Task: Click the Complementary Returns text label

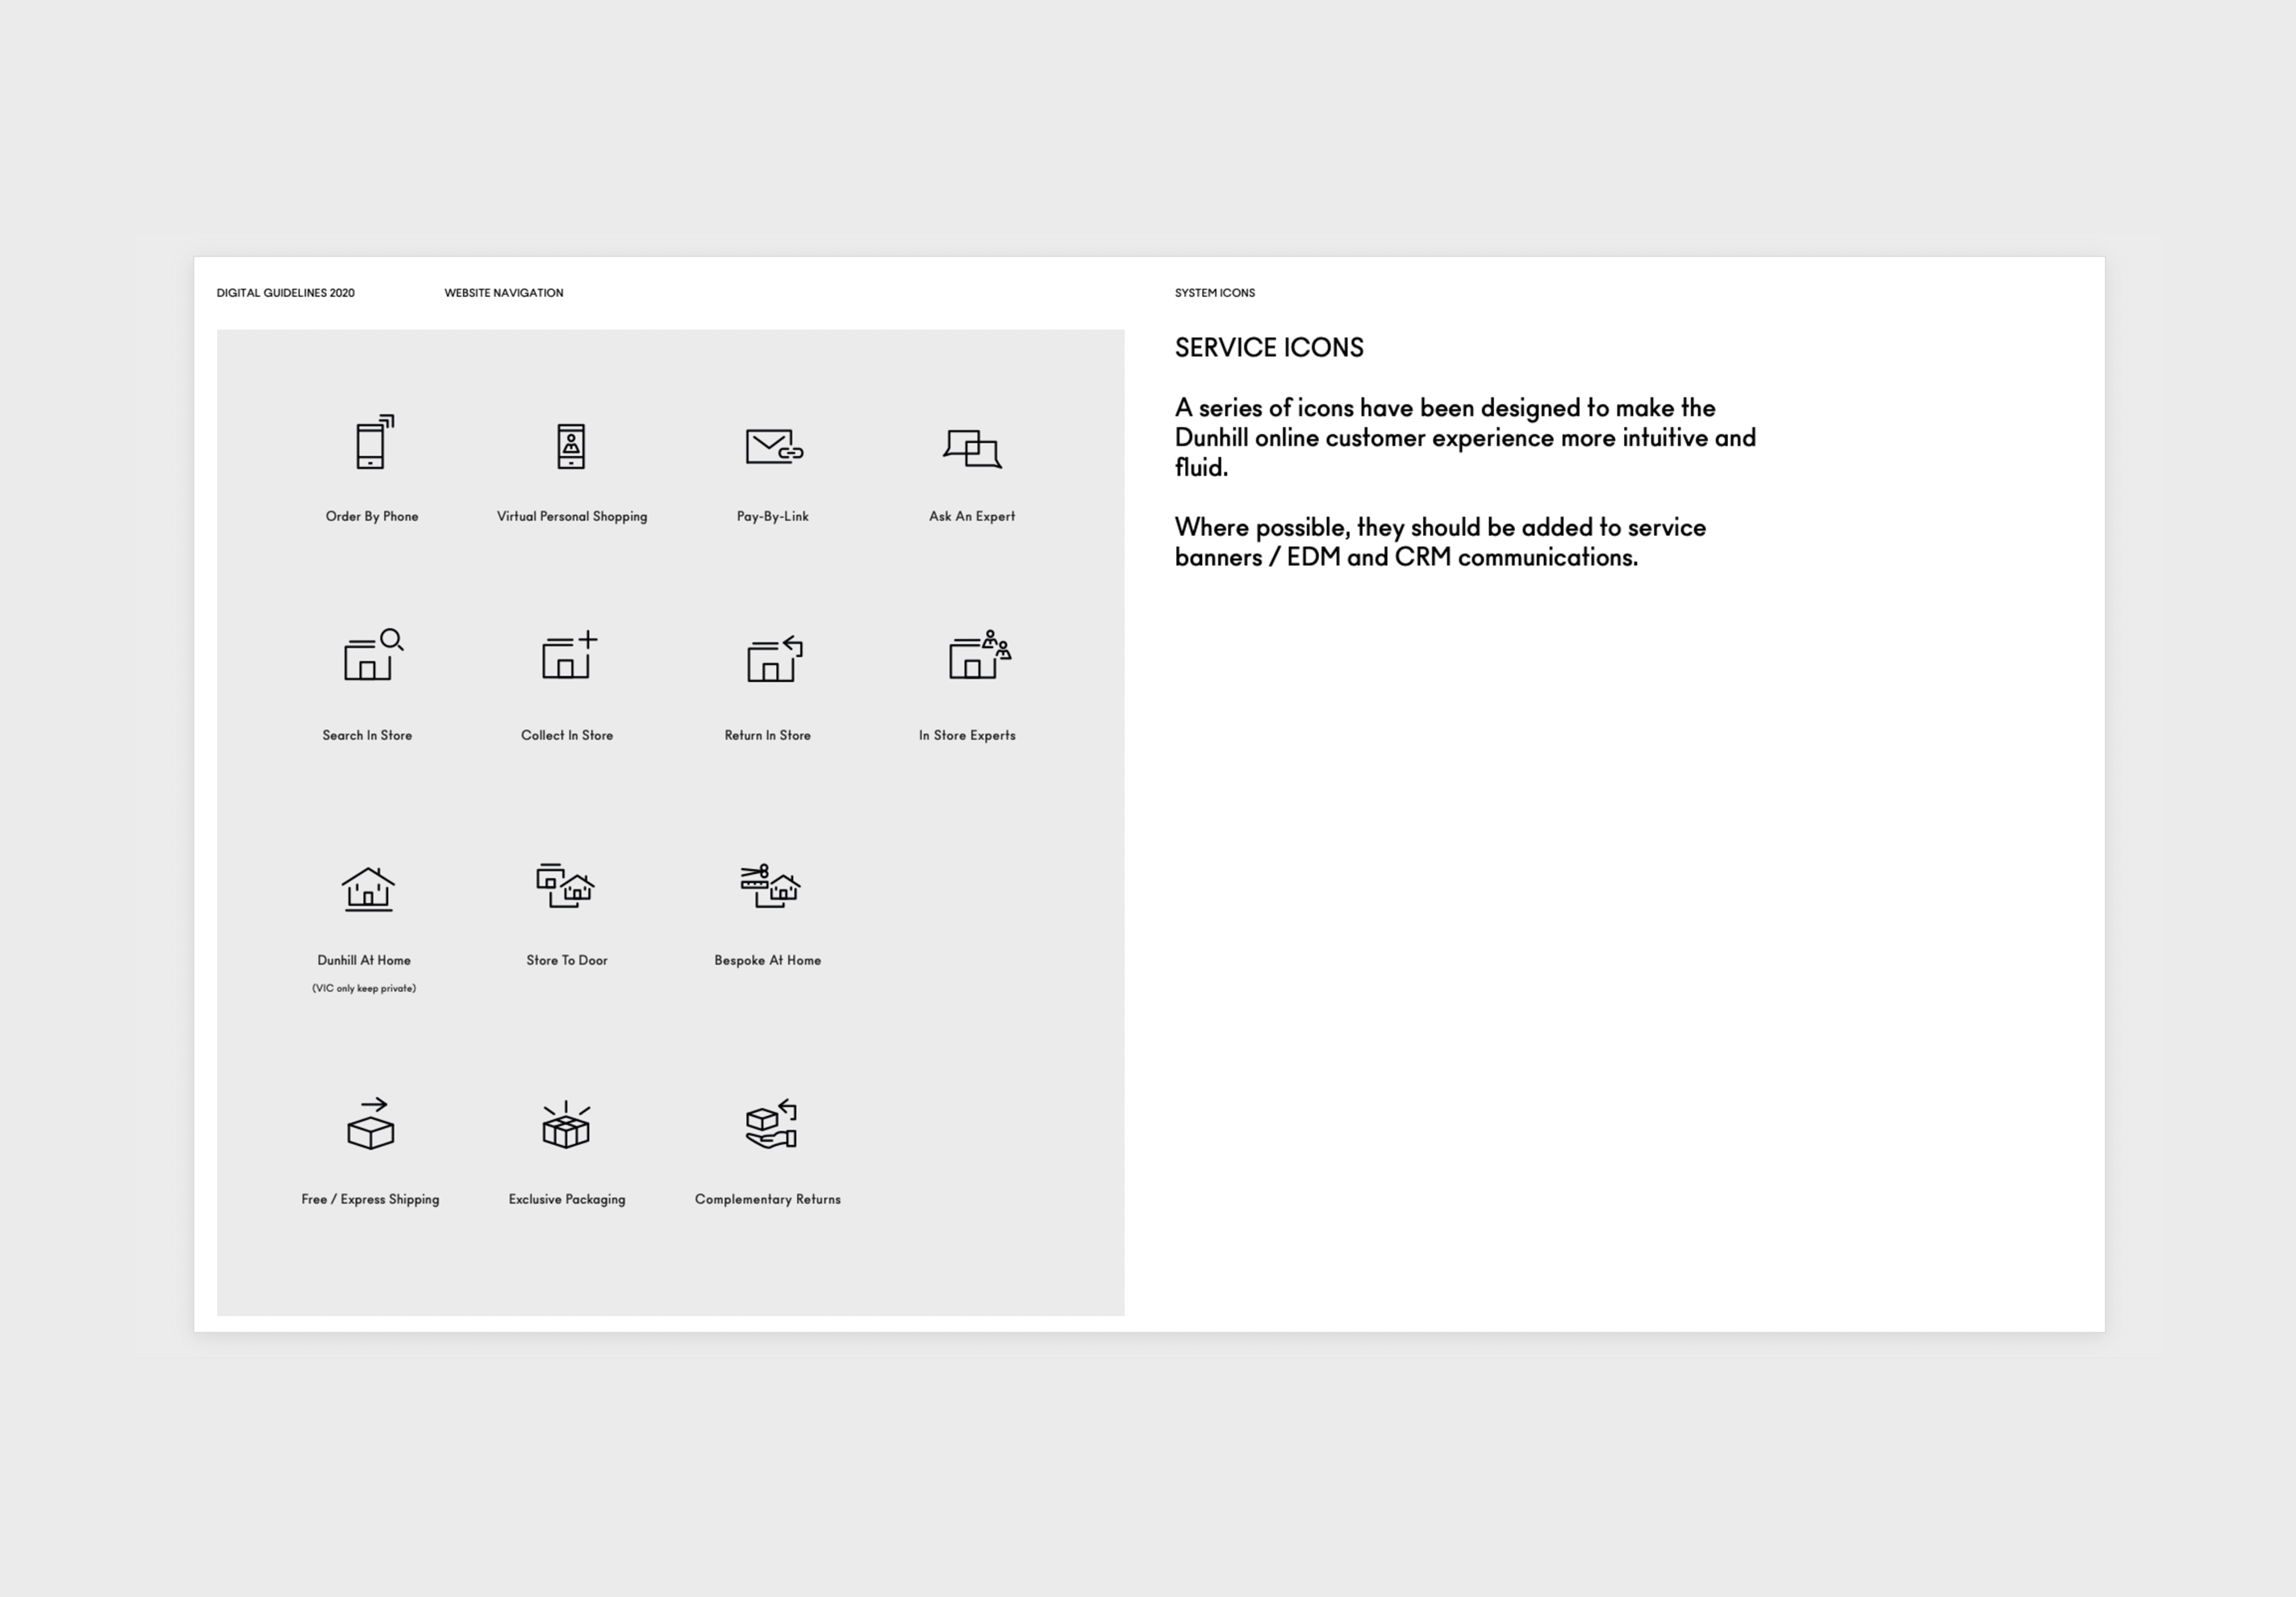Action: point(767,1199)
